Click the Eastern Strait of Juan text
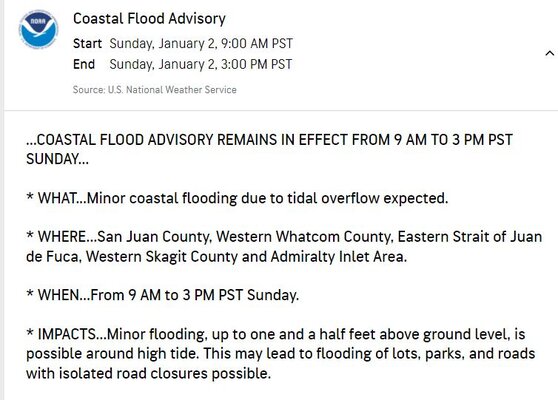This screenshot has height=400, width=558. point(470,237)
